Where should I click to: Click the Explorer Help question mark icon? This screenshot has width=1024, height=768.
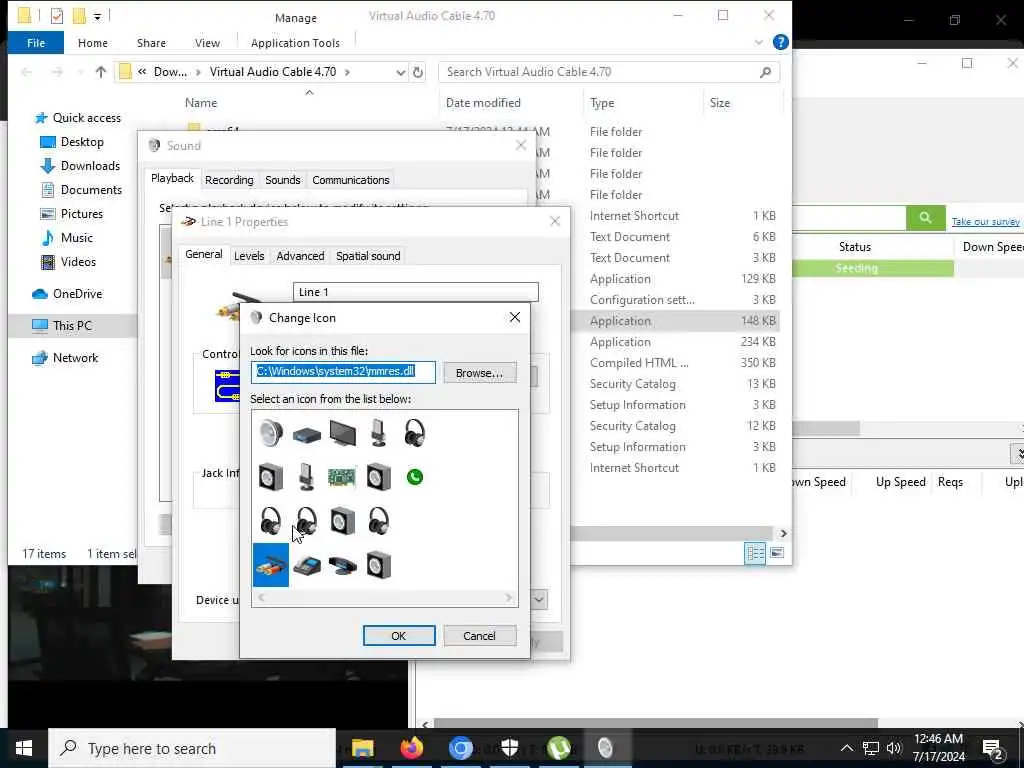pyautogui.click(x=780, y=42)
